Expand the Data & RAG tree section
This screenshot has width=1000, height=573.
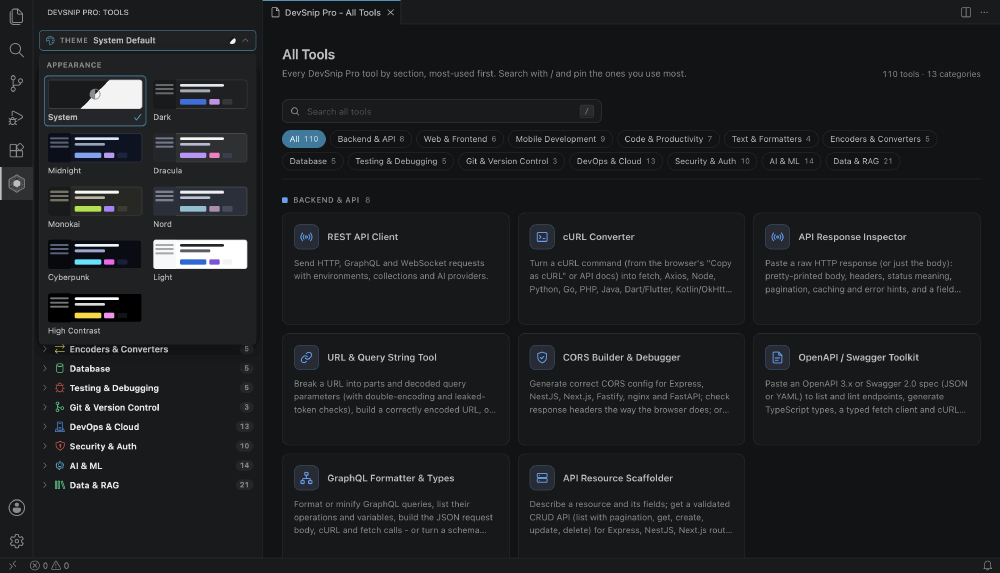click(x=148, y=485)
